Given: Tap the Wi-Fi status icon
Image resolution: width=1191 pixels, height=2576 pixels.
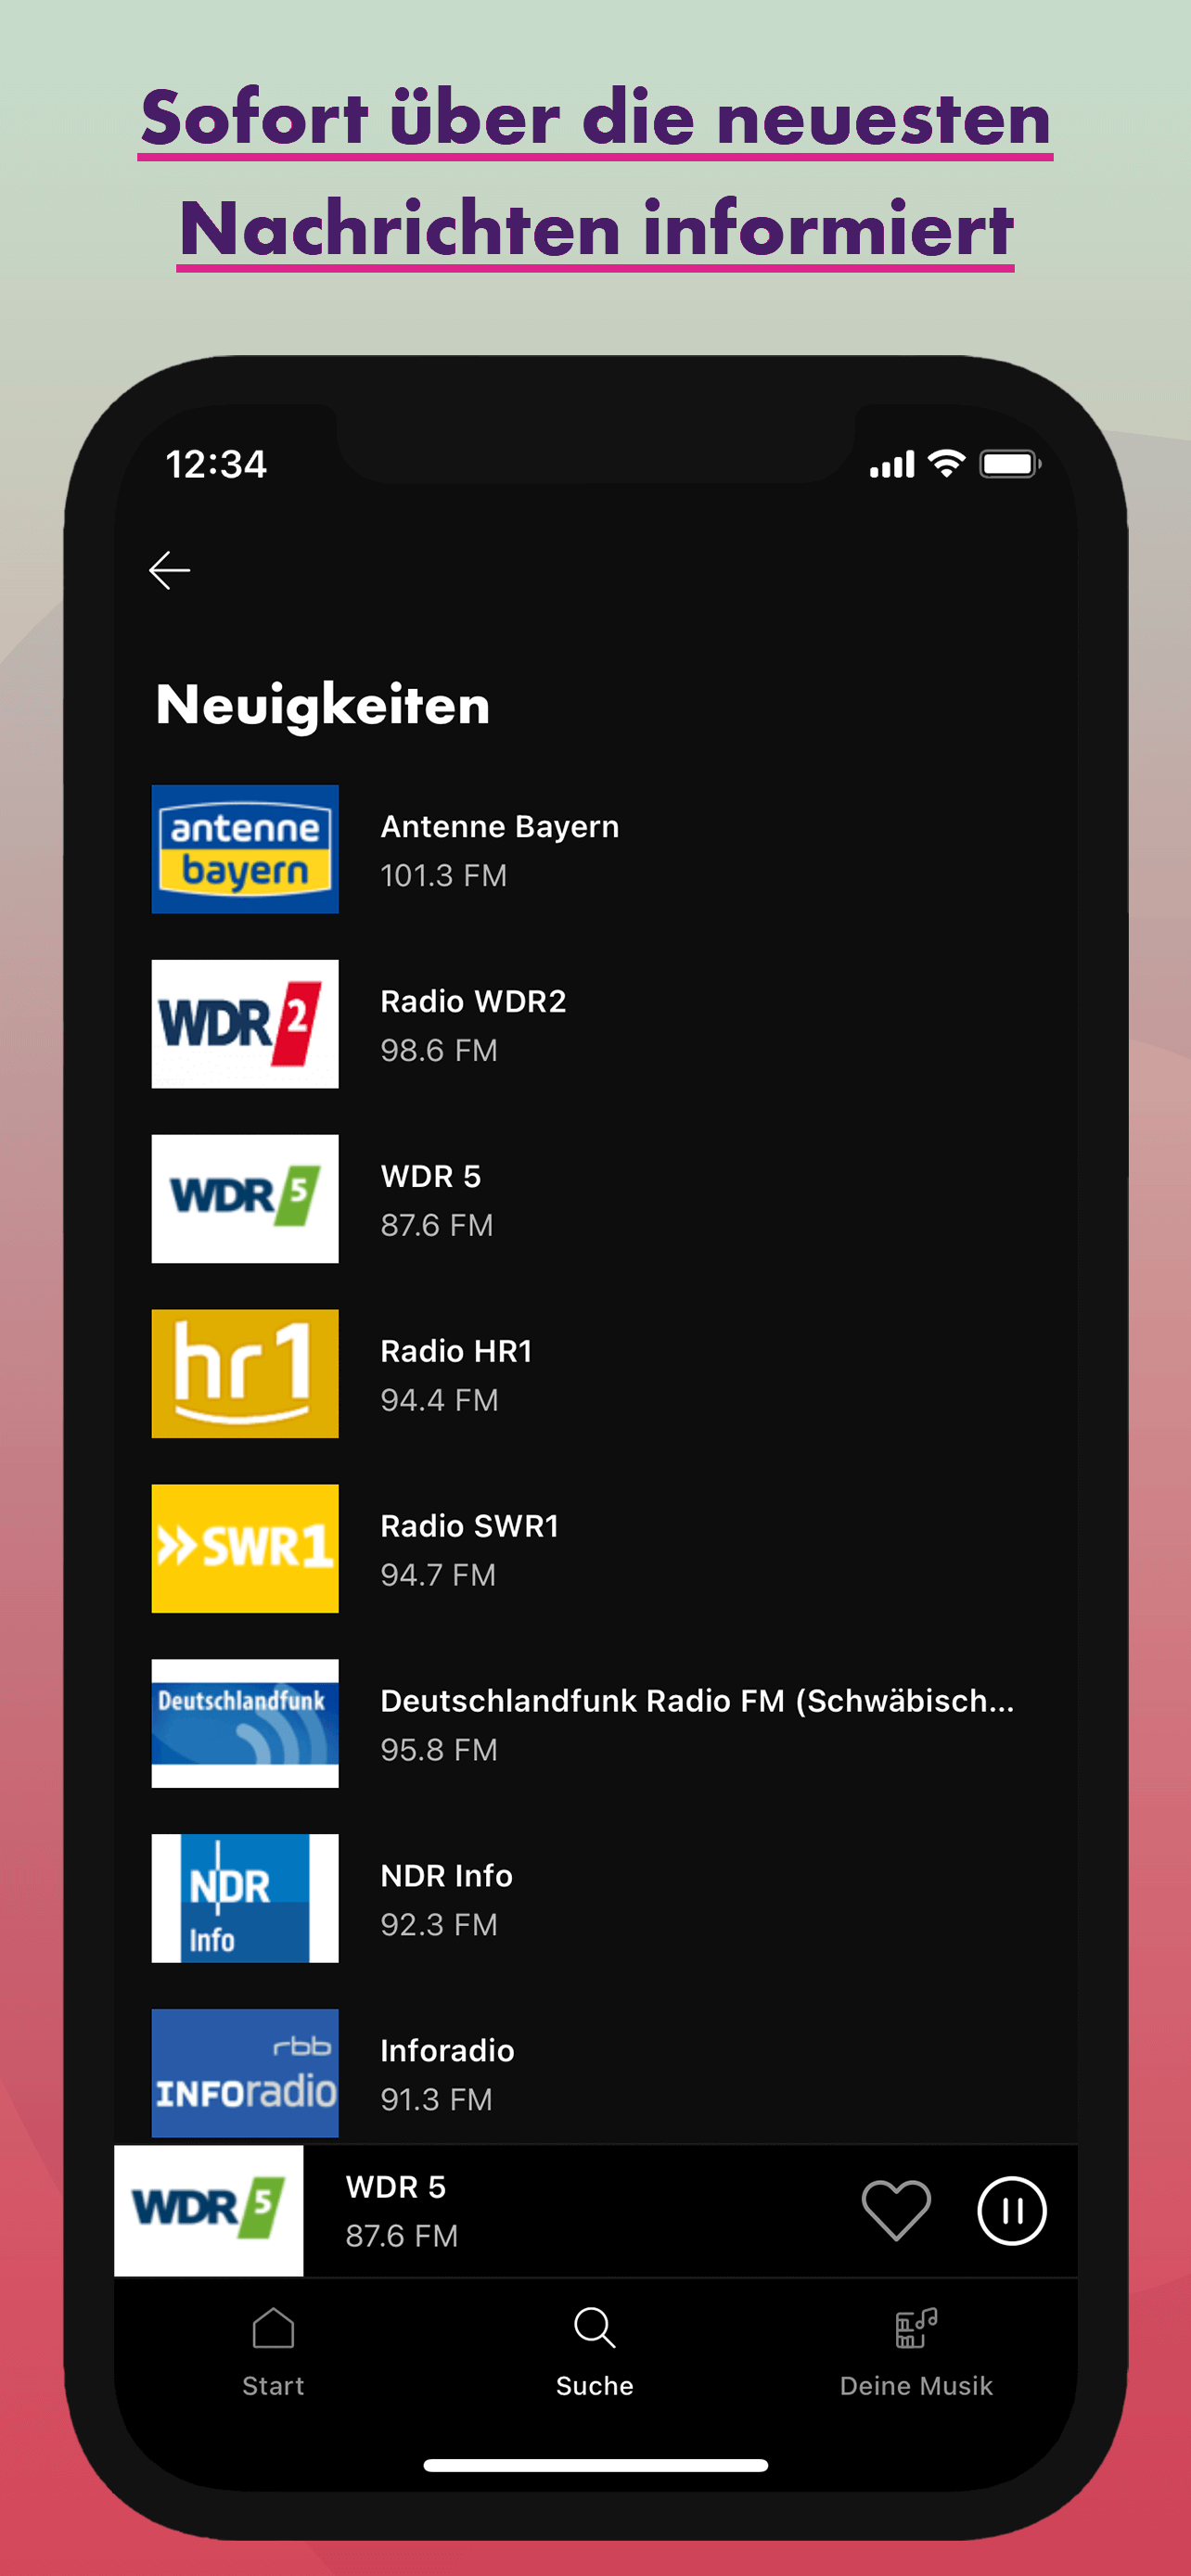Looking at the screenshot, I should [946, 464].
